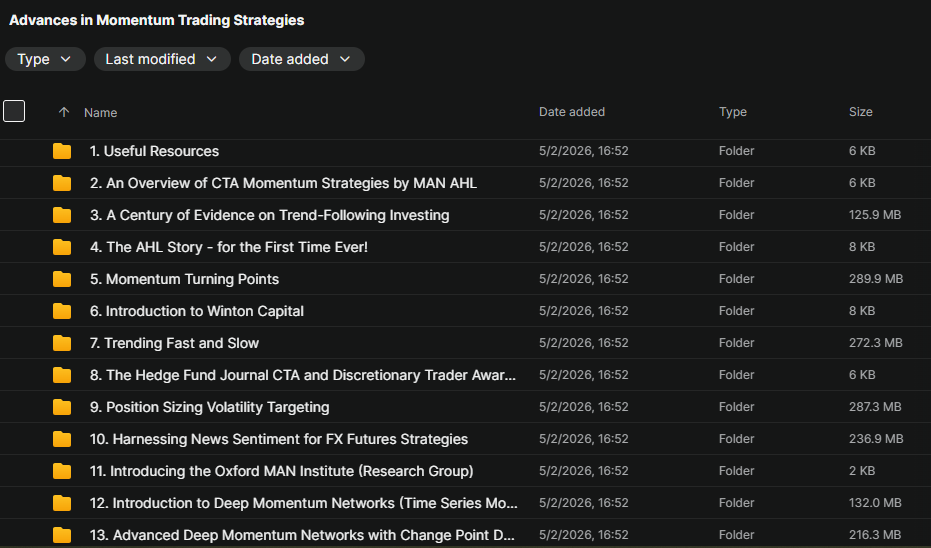Click the 289.9 MB size value
The height and width of the screenshot is (548, 931).
click(x=876, y=279)
